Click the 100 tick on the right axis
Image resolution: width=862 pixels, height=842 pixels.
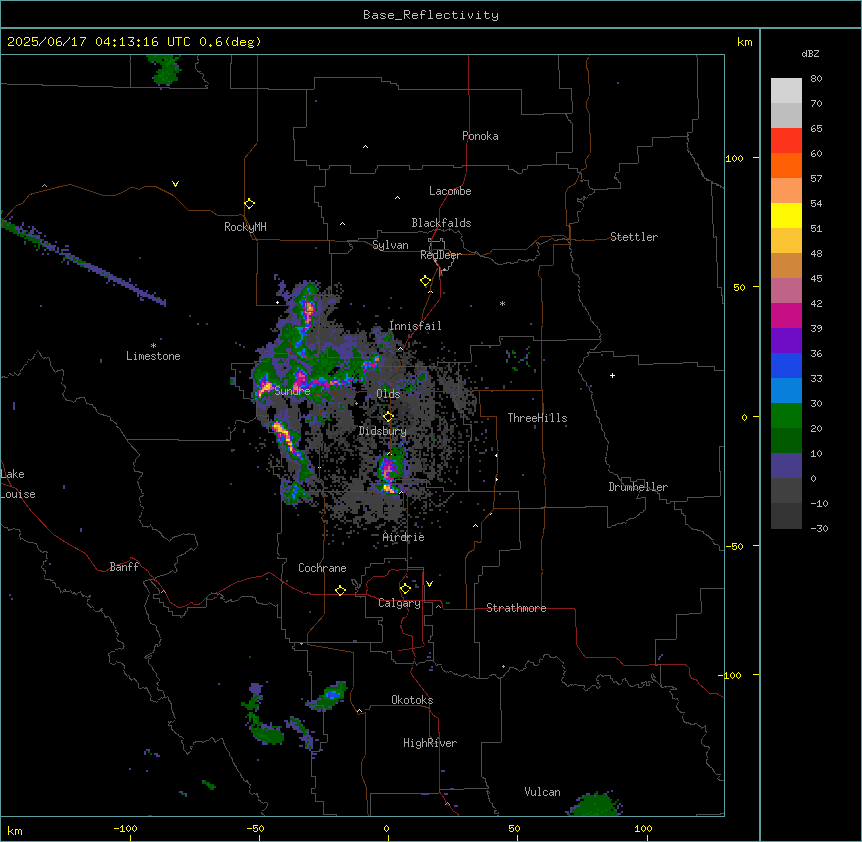point(734,158)
